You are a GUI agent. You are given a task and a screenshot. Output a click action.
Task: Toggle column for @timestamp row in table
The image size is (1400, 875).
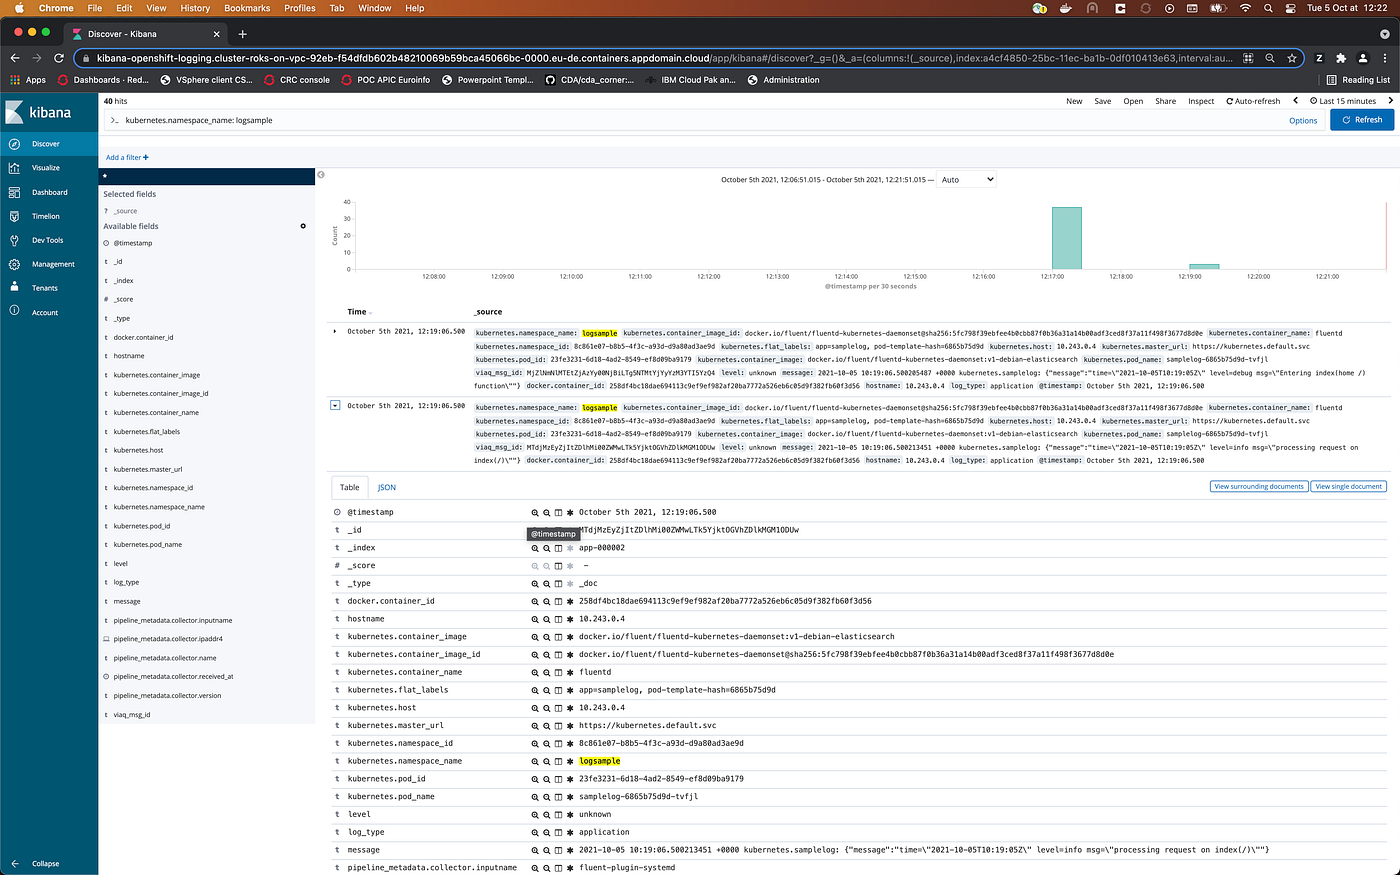(x=558, y=512)
